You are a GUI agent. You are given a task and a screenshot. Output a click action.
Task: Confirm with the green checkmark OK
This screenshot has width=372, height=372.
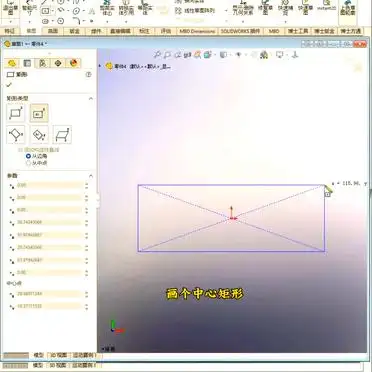point(9,85)
